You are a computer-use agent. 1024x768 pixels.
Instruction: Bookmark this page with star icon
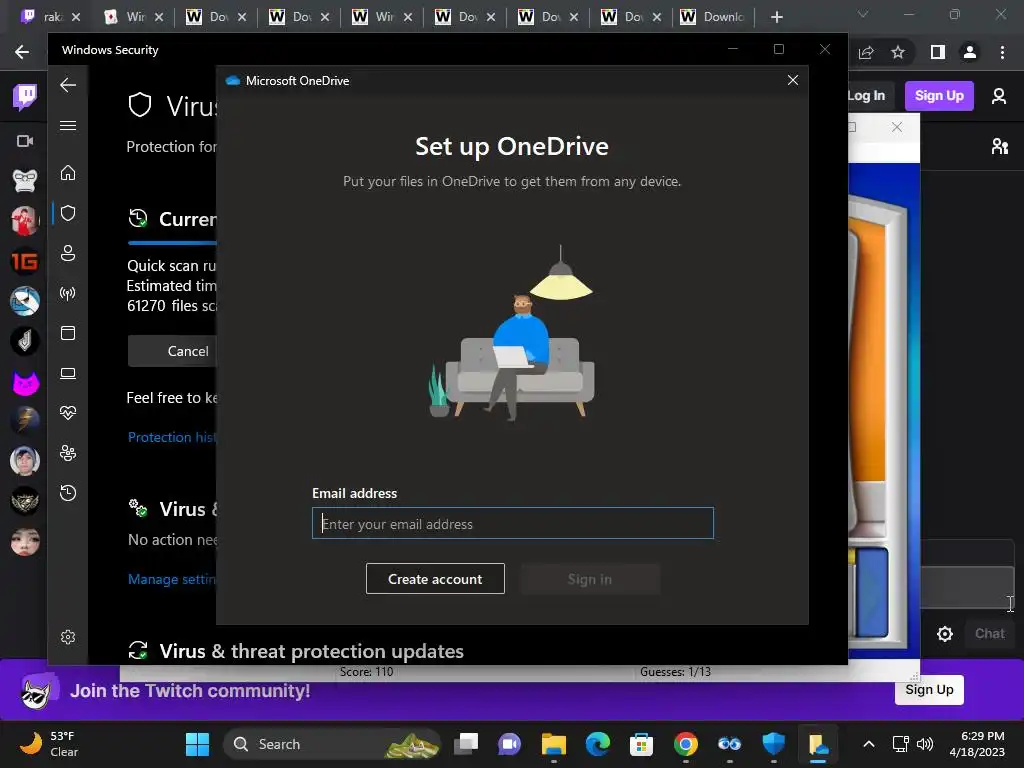(898, 52)
